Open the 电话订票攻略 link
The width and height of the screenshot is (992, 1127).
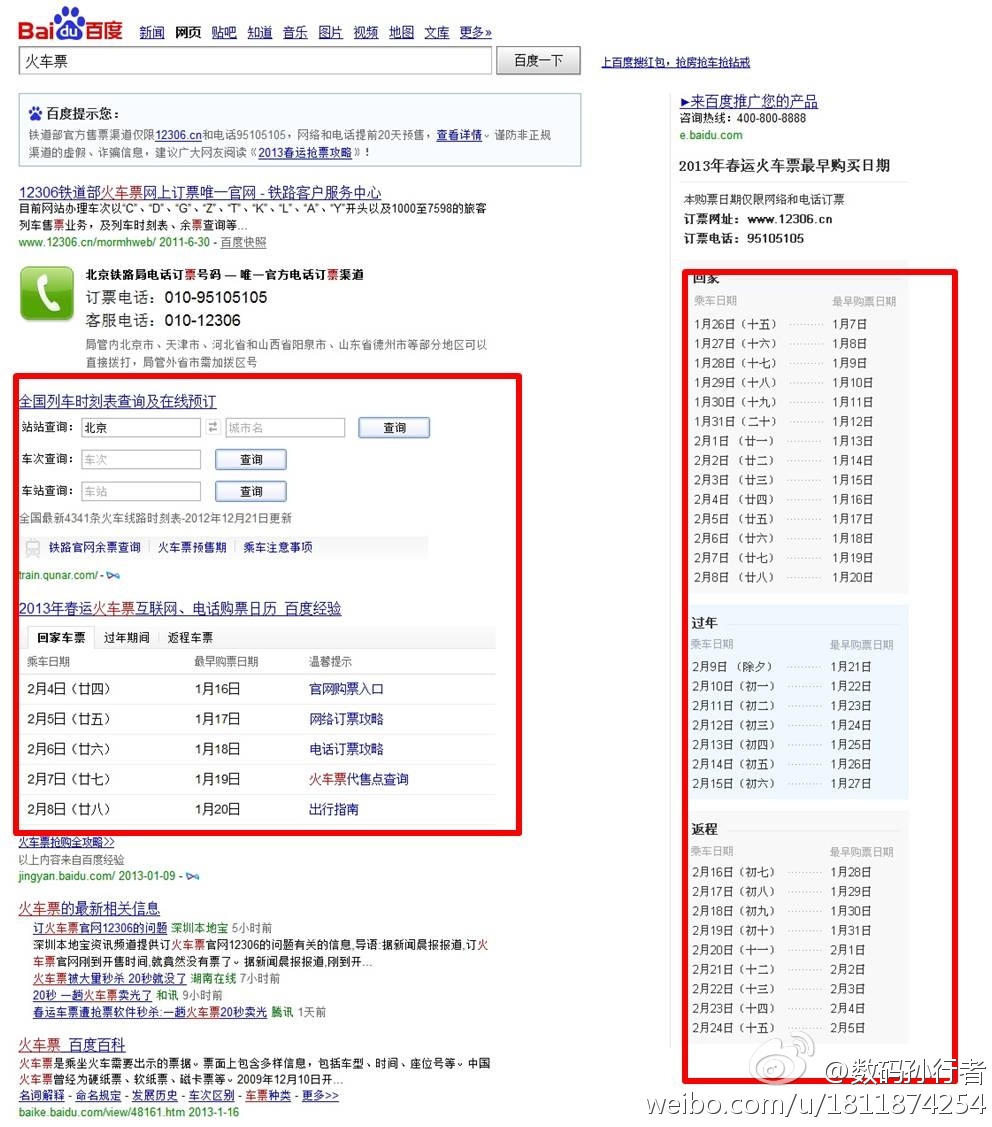pyautogui.click(x=346, y=749)
